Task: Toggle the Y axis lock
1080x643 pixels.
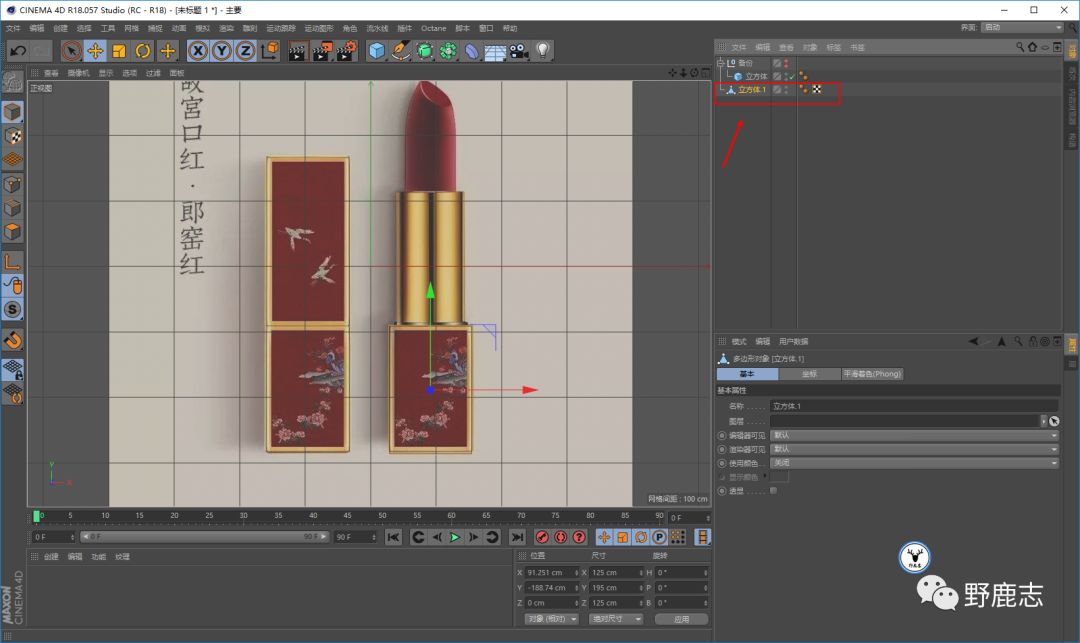Action: point(221,51)
